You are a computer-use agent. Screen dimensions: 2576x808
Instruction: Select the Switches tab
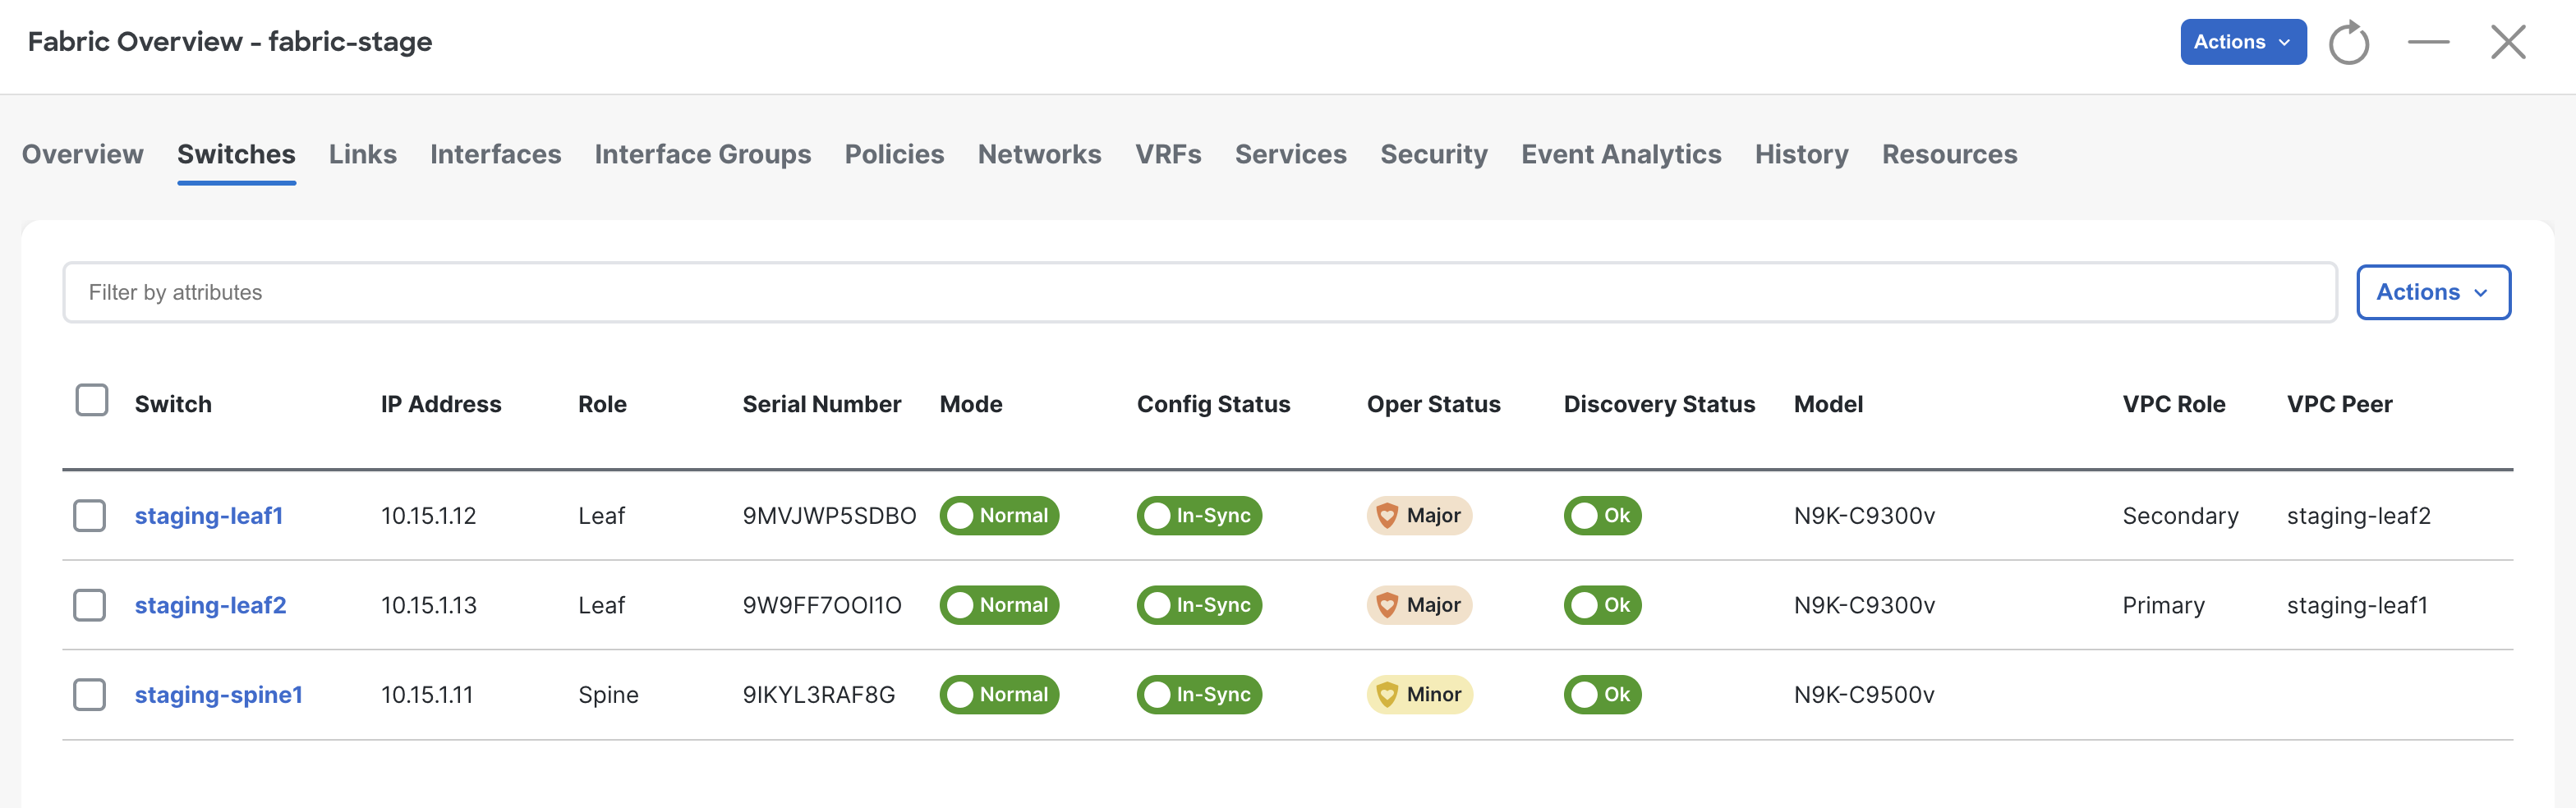click(236, 154)
